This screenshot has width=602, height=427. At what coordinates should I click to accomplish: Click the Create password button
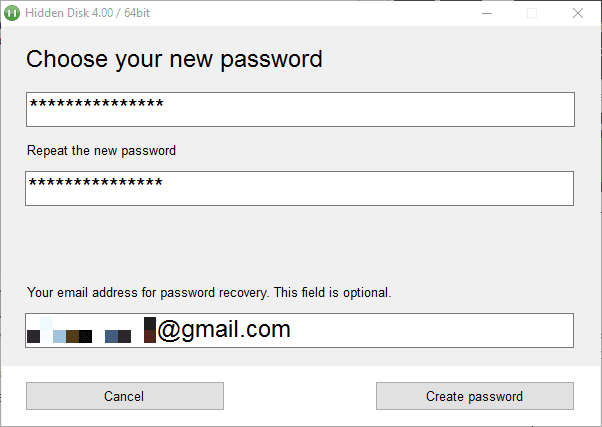tap(474, 396)
